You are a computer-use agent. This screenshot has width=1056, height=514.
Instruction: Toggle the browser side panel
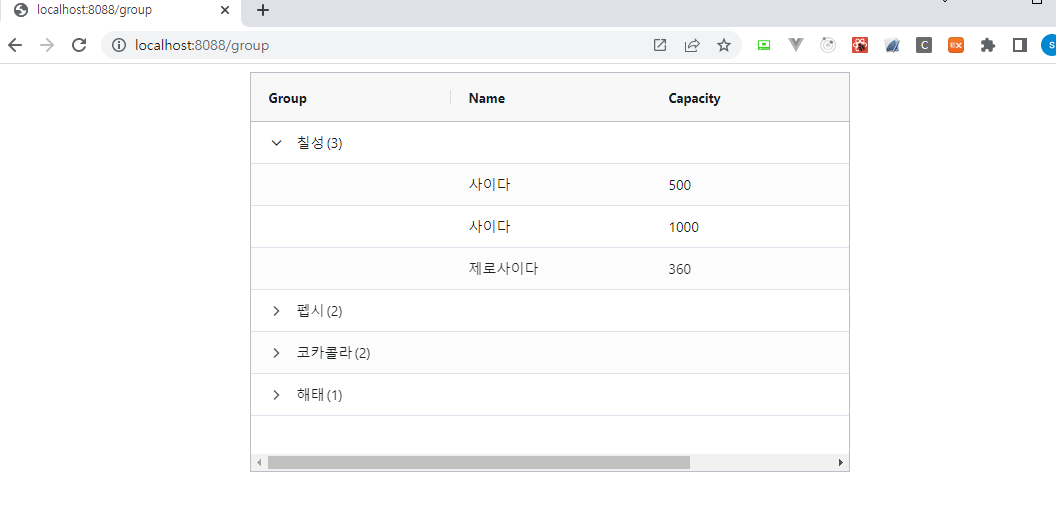(1020, 45)
